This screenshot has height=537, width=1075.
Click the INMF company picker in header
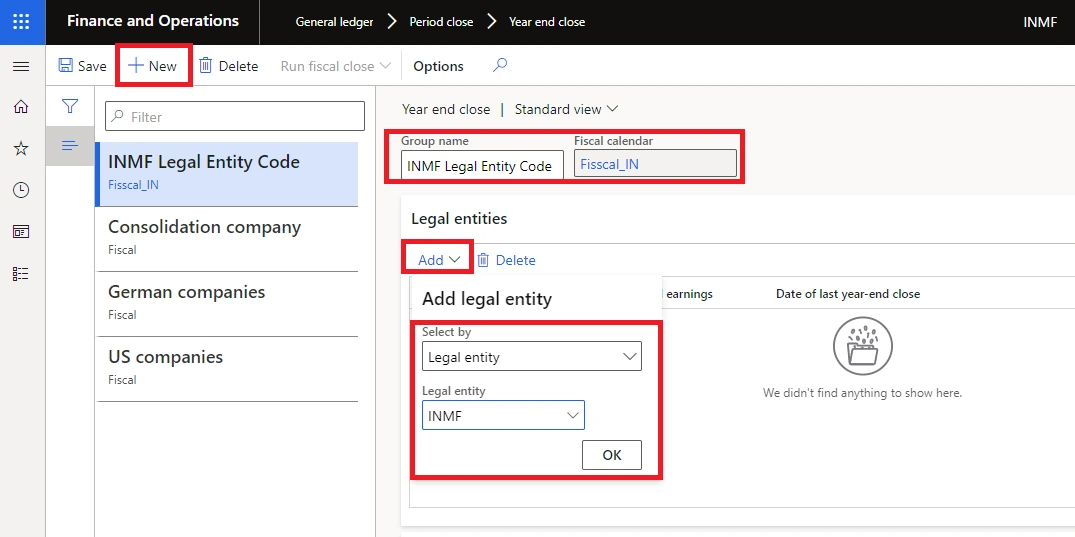point(1040,22)
